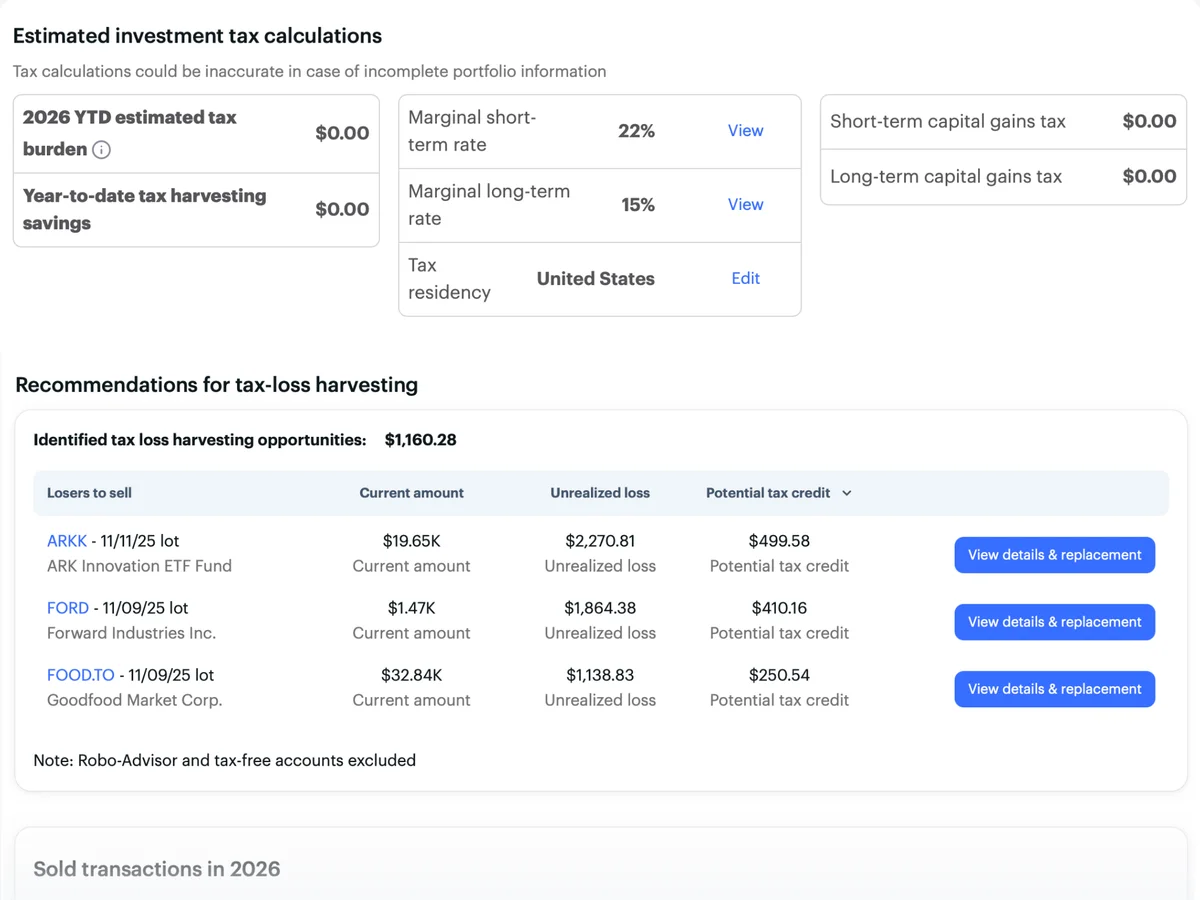Click the Year-to-date tax harvesting savings amount
This screenshot has height=900, width=1200.
tap(342, 208)
